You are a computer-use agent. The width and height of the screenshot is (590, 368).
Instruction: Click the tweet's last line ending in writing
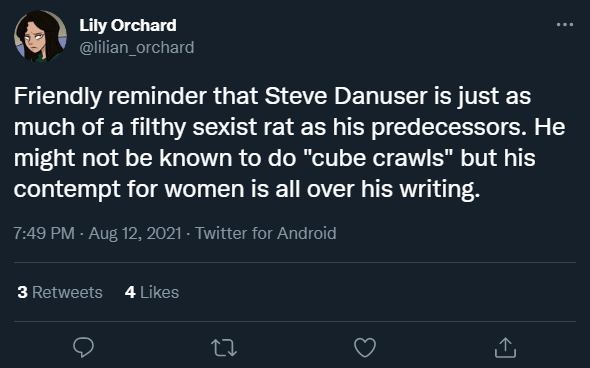click(247, 189)
